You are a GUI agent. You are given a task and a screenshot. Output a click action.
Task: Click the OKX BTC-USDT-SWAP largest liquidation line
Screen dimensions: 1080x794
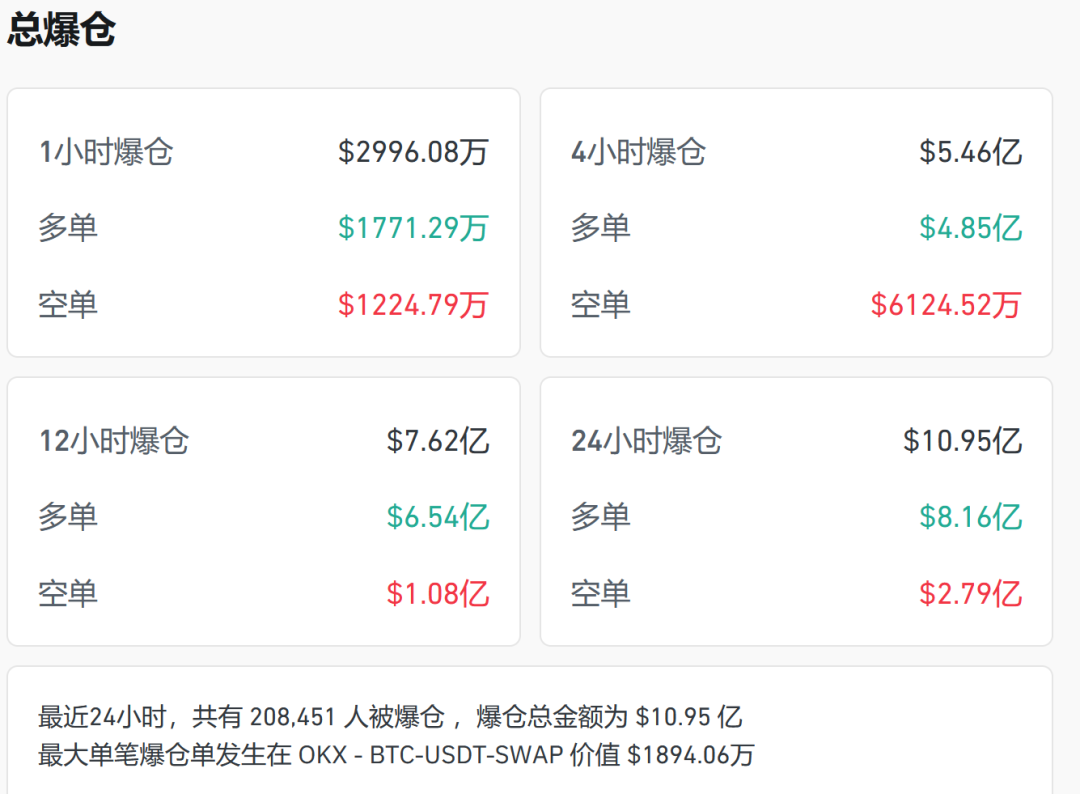click(x=396, y=755)
